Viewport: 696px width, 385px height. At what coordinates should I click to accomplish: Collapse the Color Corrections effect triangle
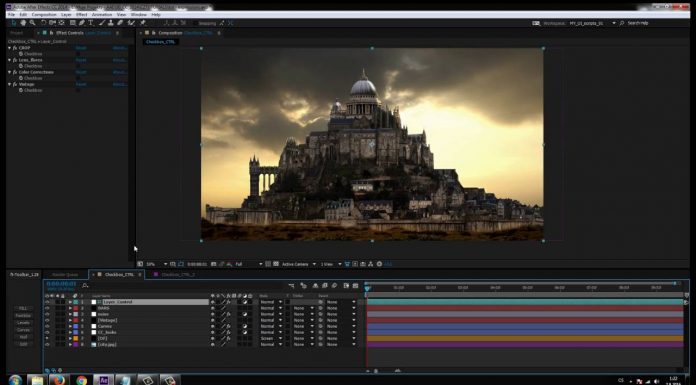(10, 72)
